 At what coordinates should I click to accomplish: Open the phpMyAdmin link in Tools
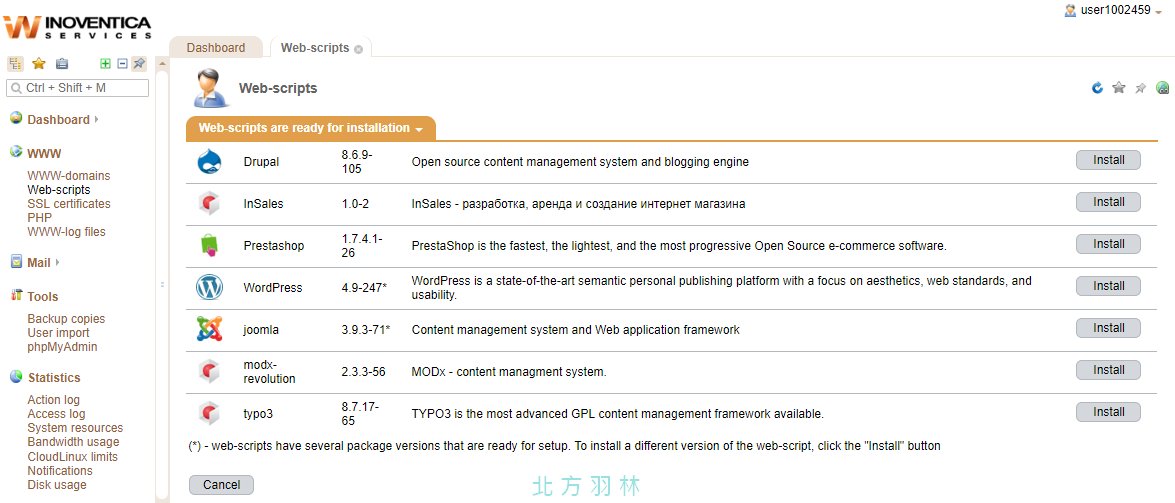pos(62,347)
